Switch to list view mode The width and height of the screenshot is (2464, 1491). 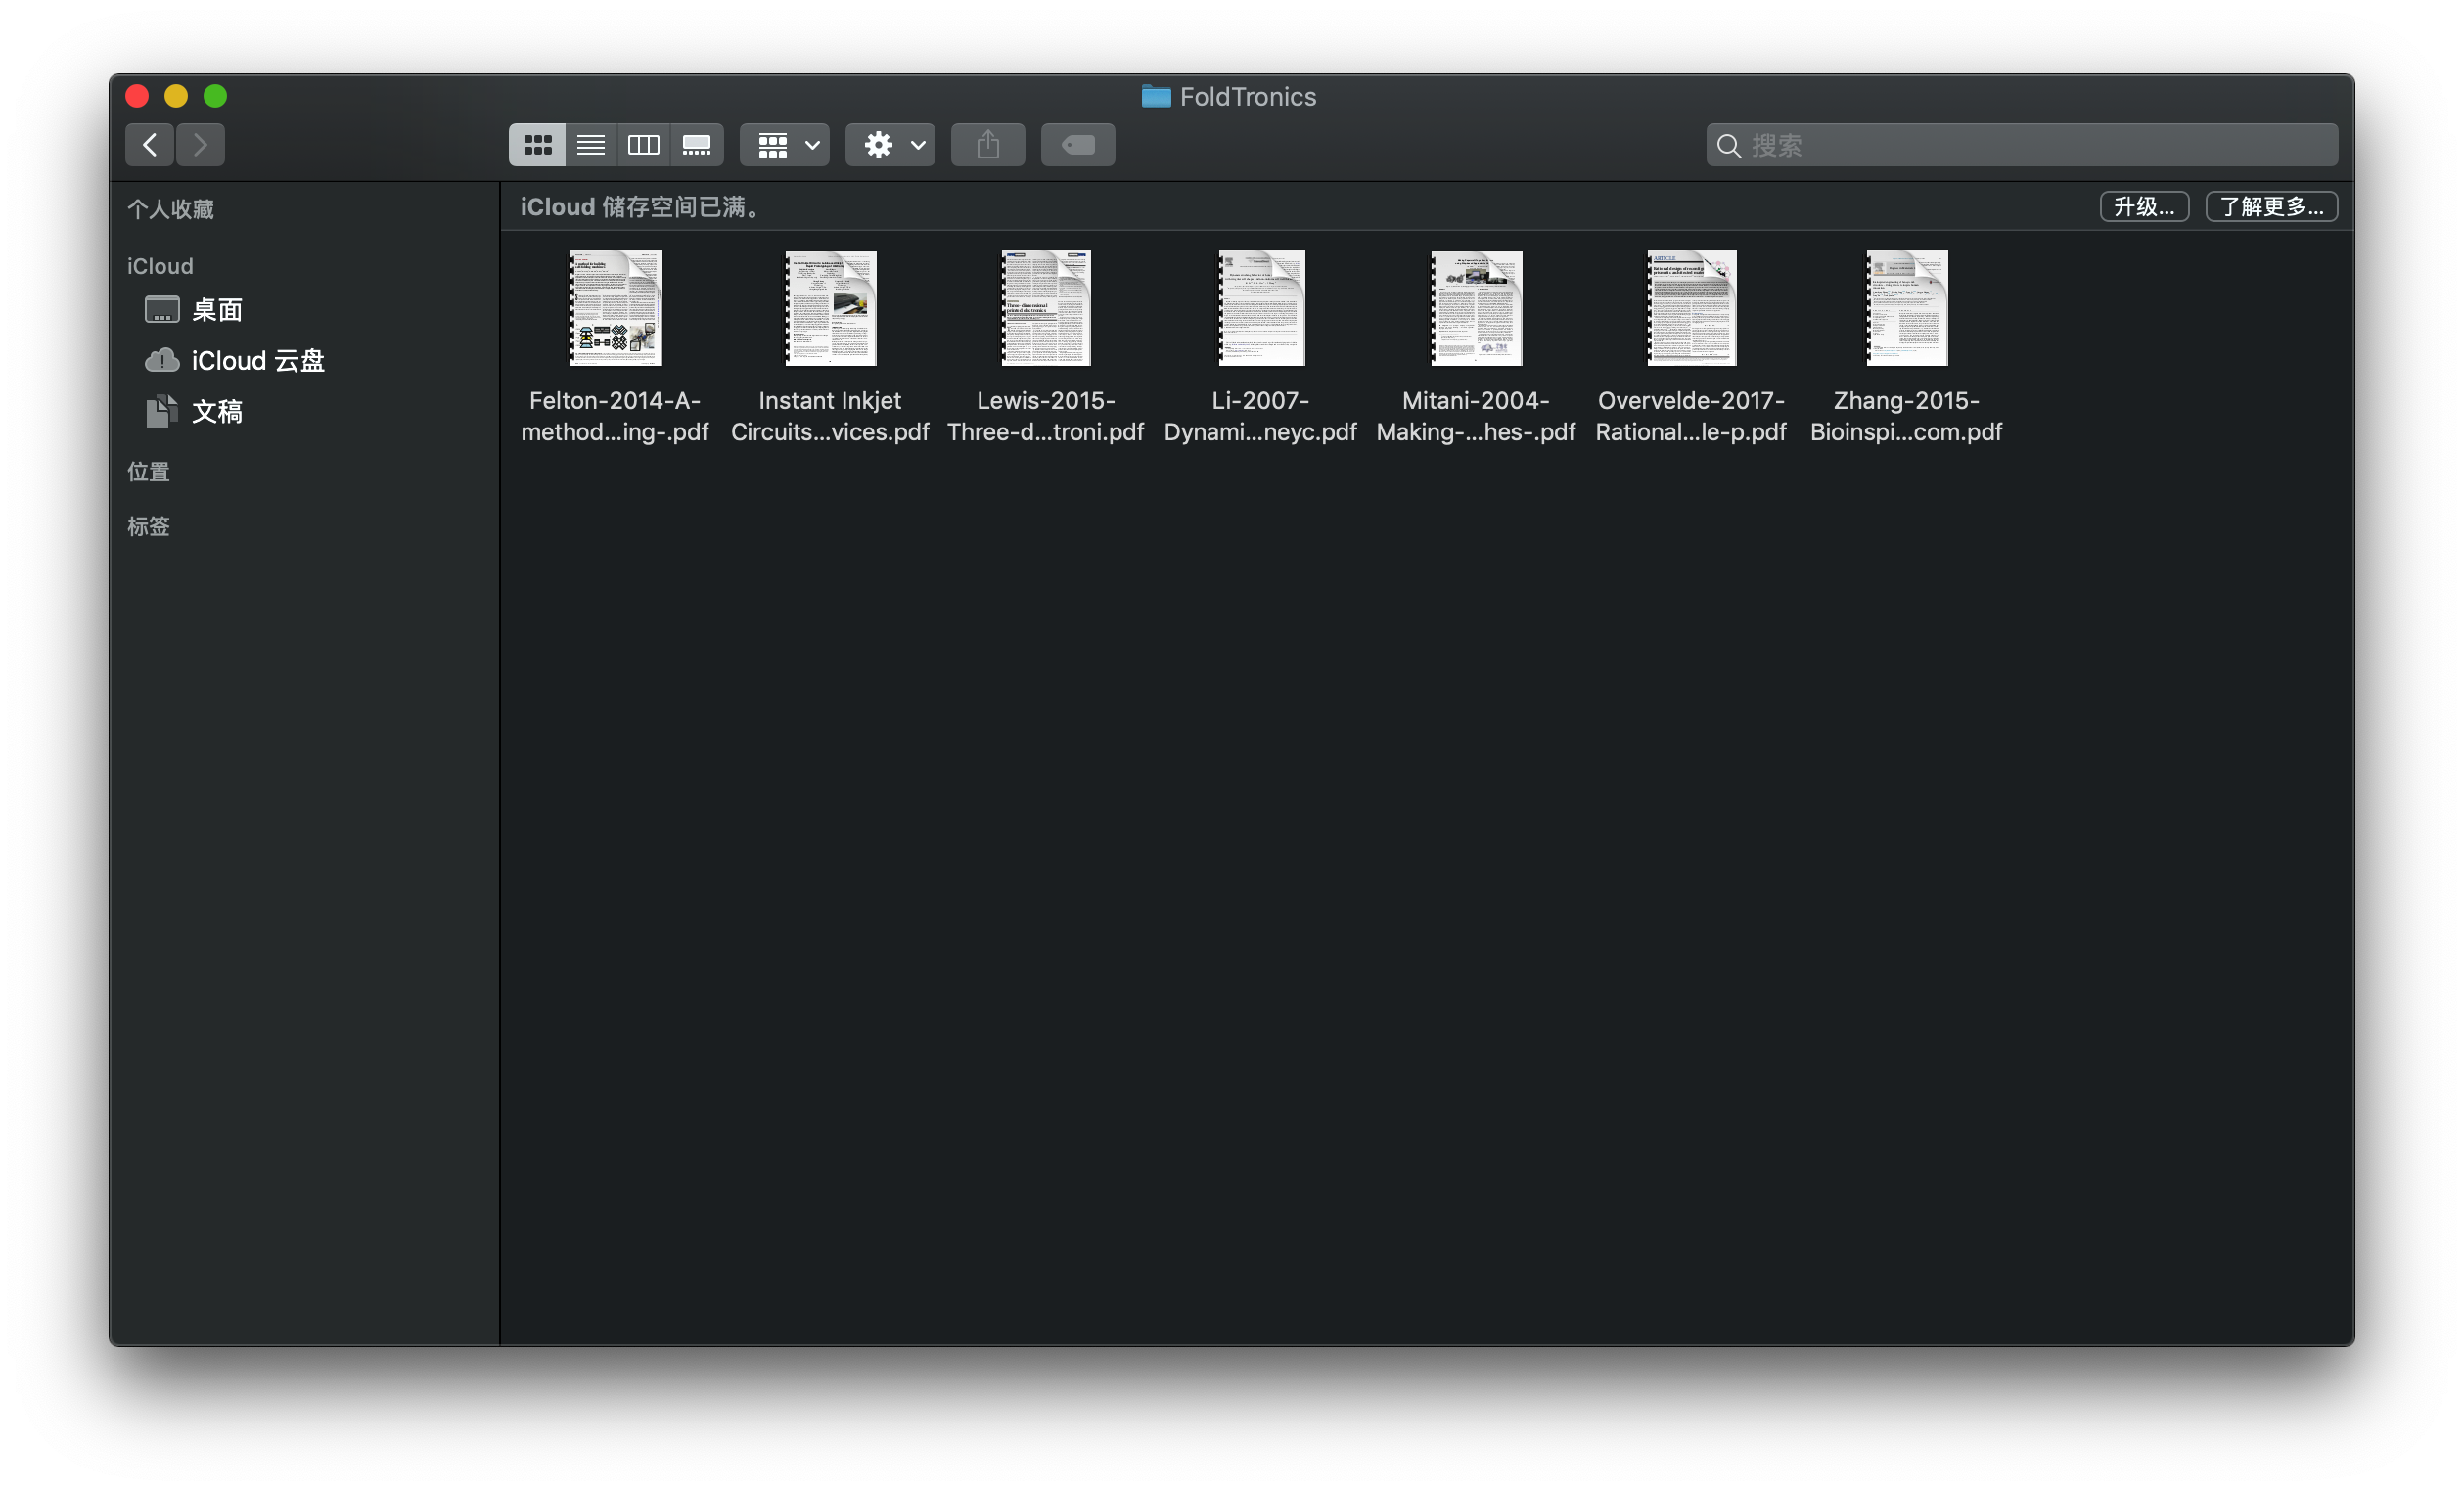point(590,145)
